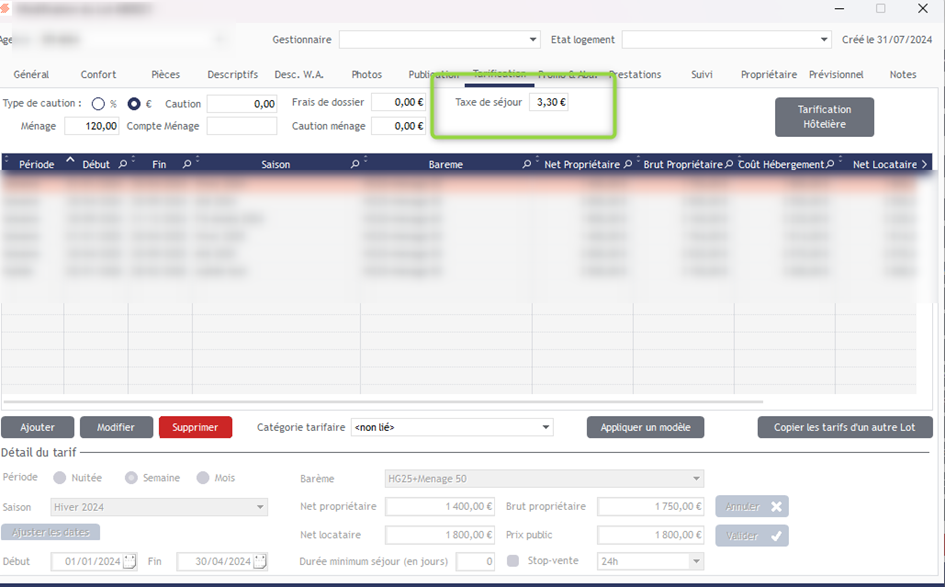Click the search icon in Bareme column
Screen dimensions: 945x587
[x=527, y=164]
